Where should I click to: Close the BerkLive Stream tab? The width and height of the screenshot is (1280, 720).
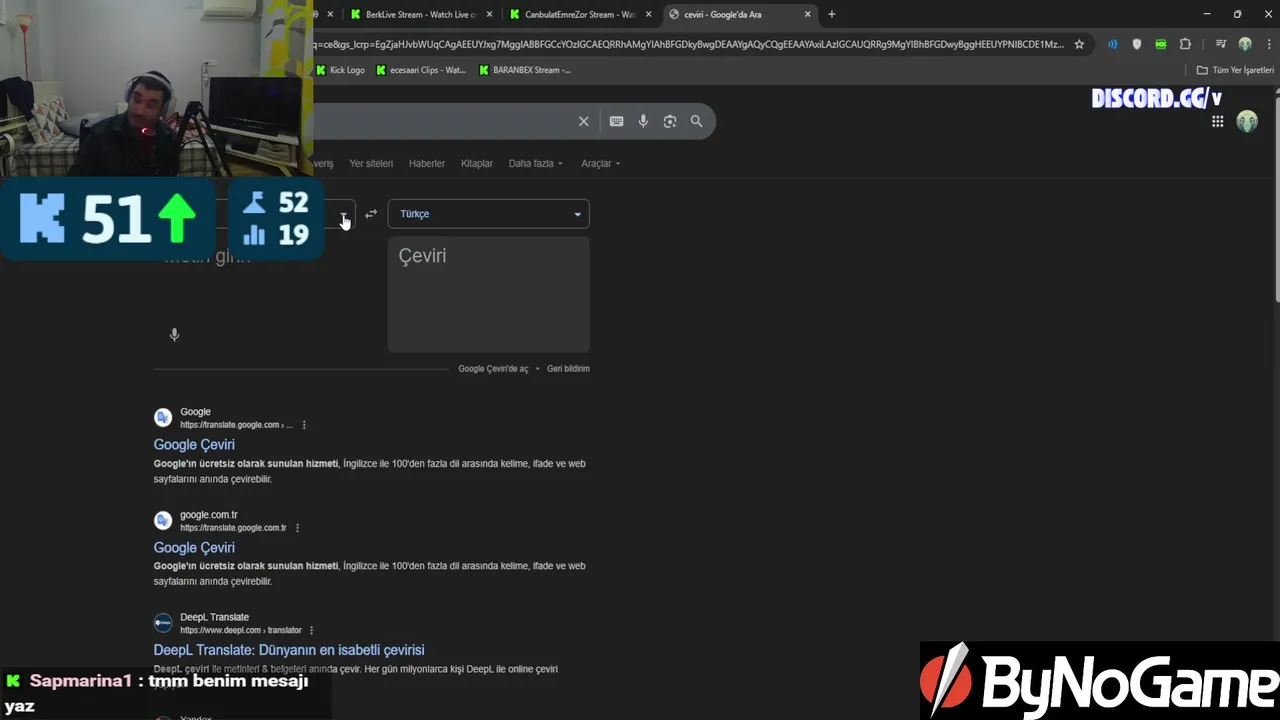coord(489,14)
